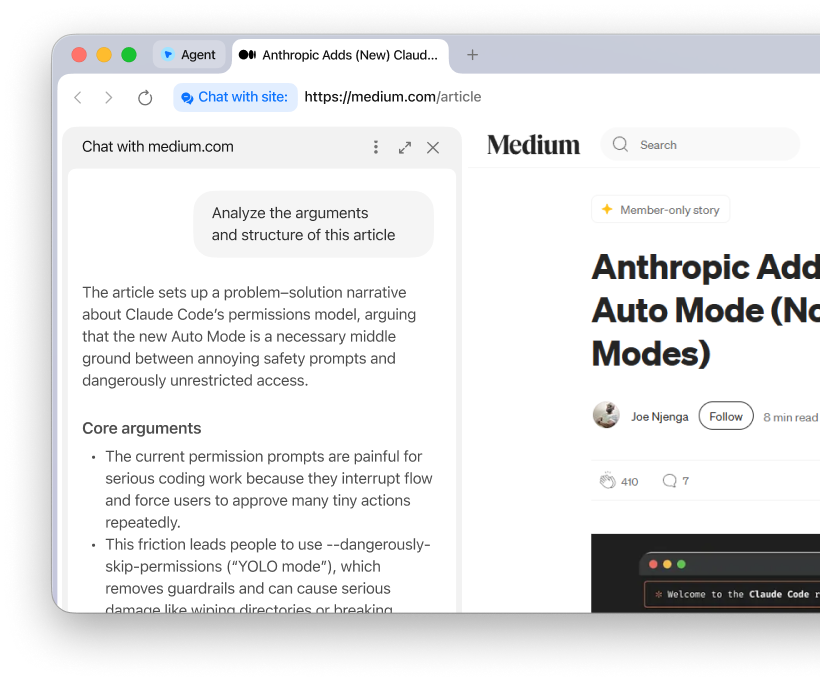Click the chat bubble icon in Chat with site

tap(187, 98)
